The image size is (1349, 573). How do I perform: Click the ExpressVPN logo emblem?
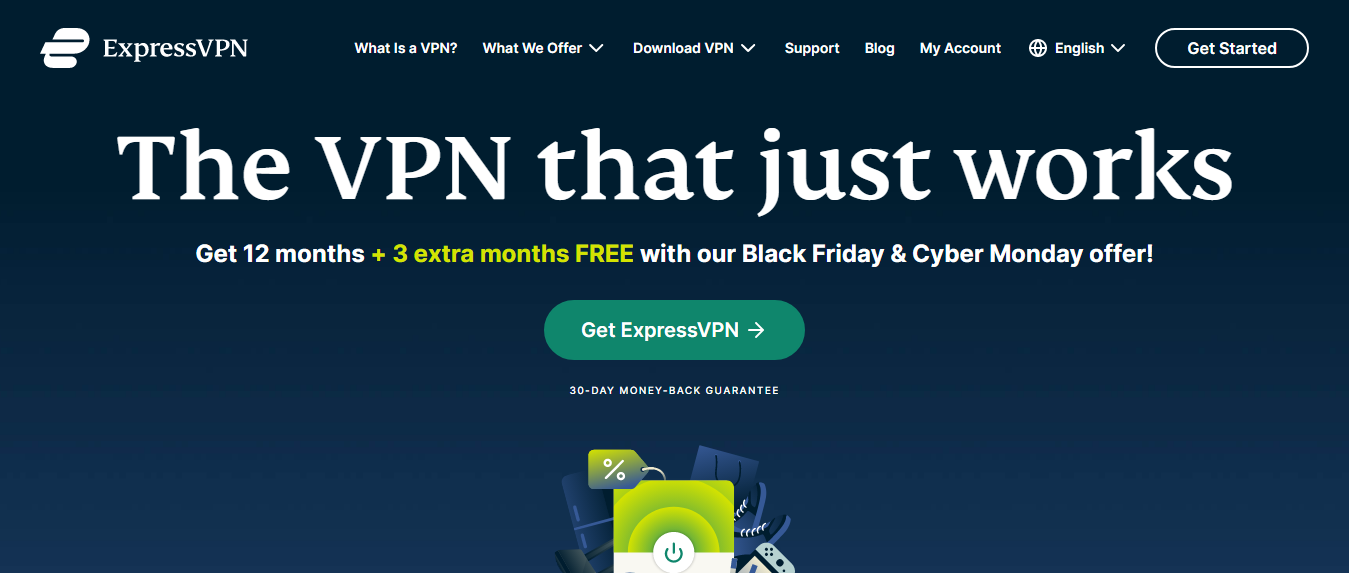tap(65, 48)
